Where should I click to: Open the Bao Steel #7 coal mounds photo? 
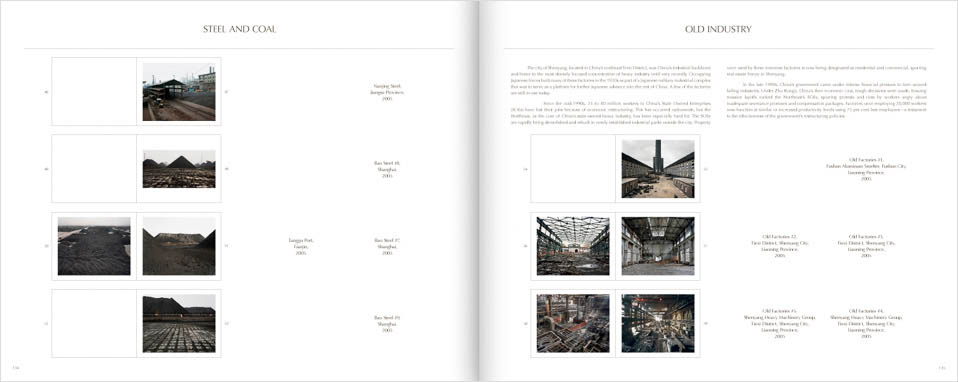[x=179, y=246]
